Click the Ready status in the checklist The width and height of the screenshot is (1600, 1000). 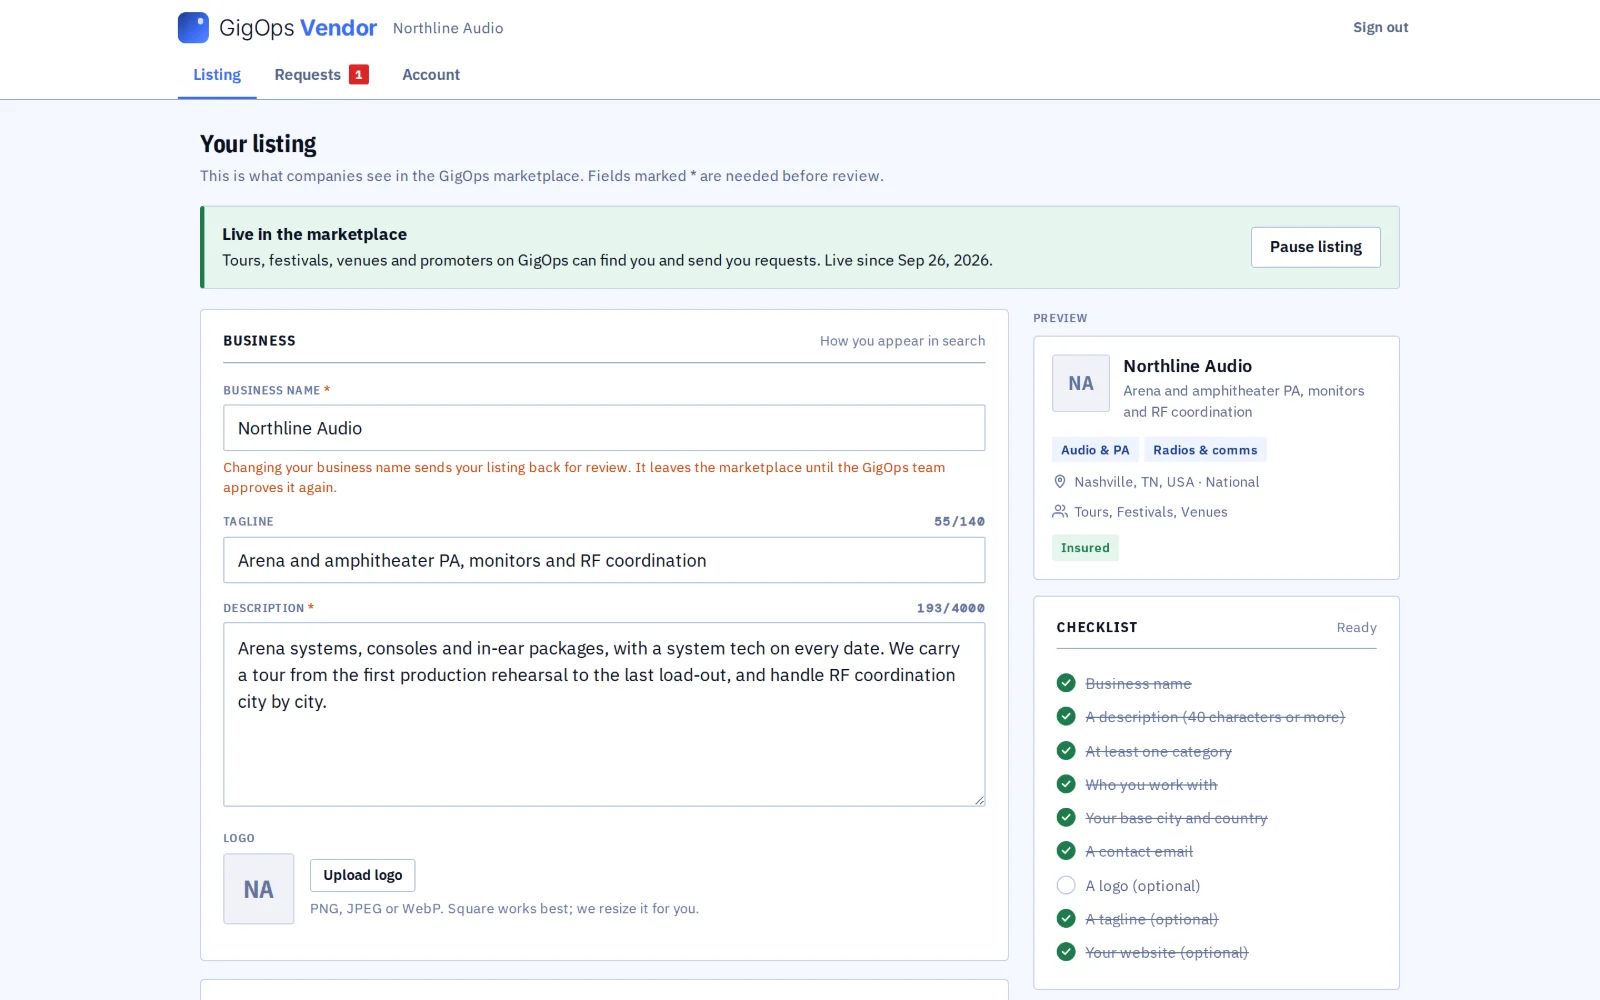1356,628
